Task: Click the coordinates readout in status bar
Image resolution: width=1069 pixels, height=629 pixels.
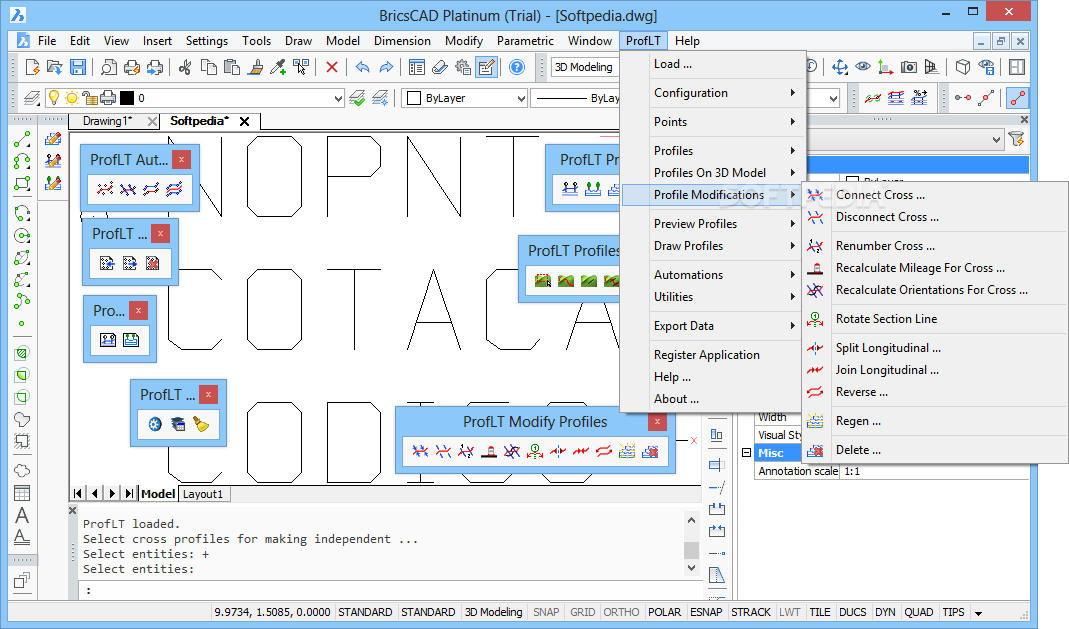Action: click(272, 612)
